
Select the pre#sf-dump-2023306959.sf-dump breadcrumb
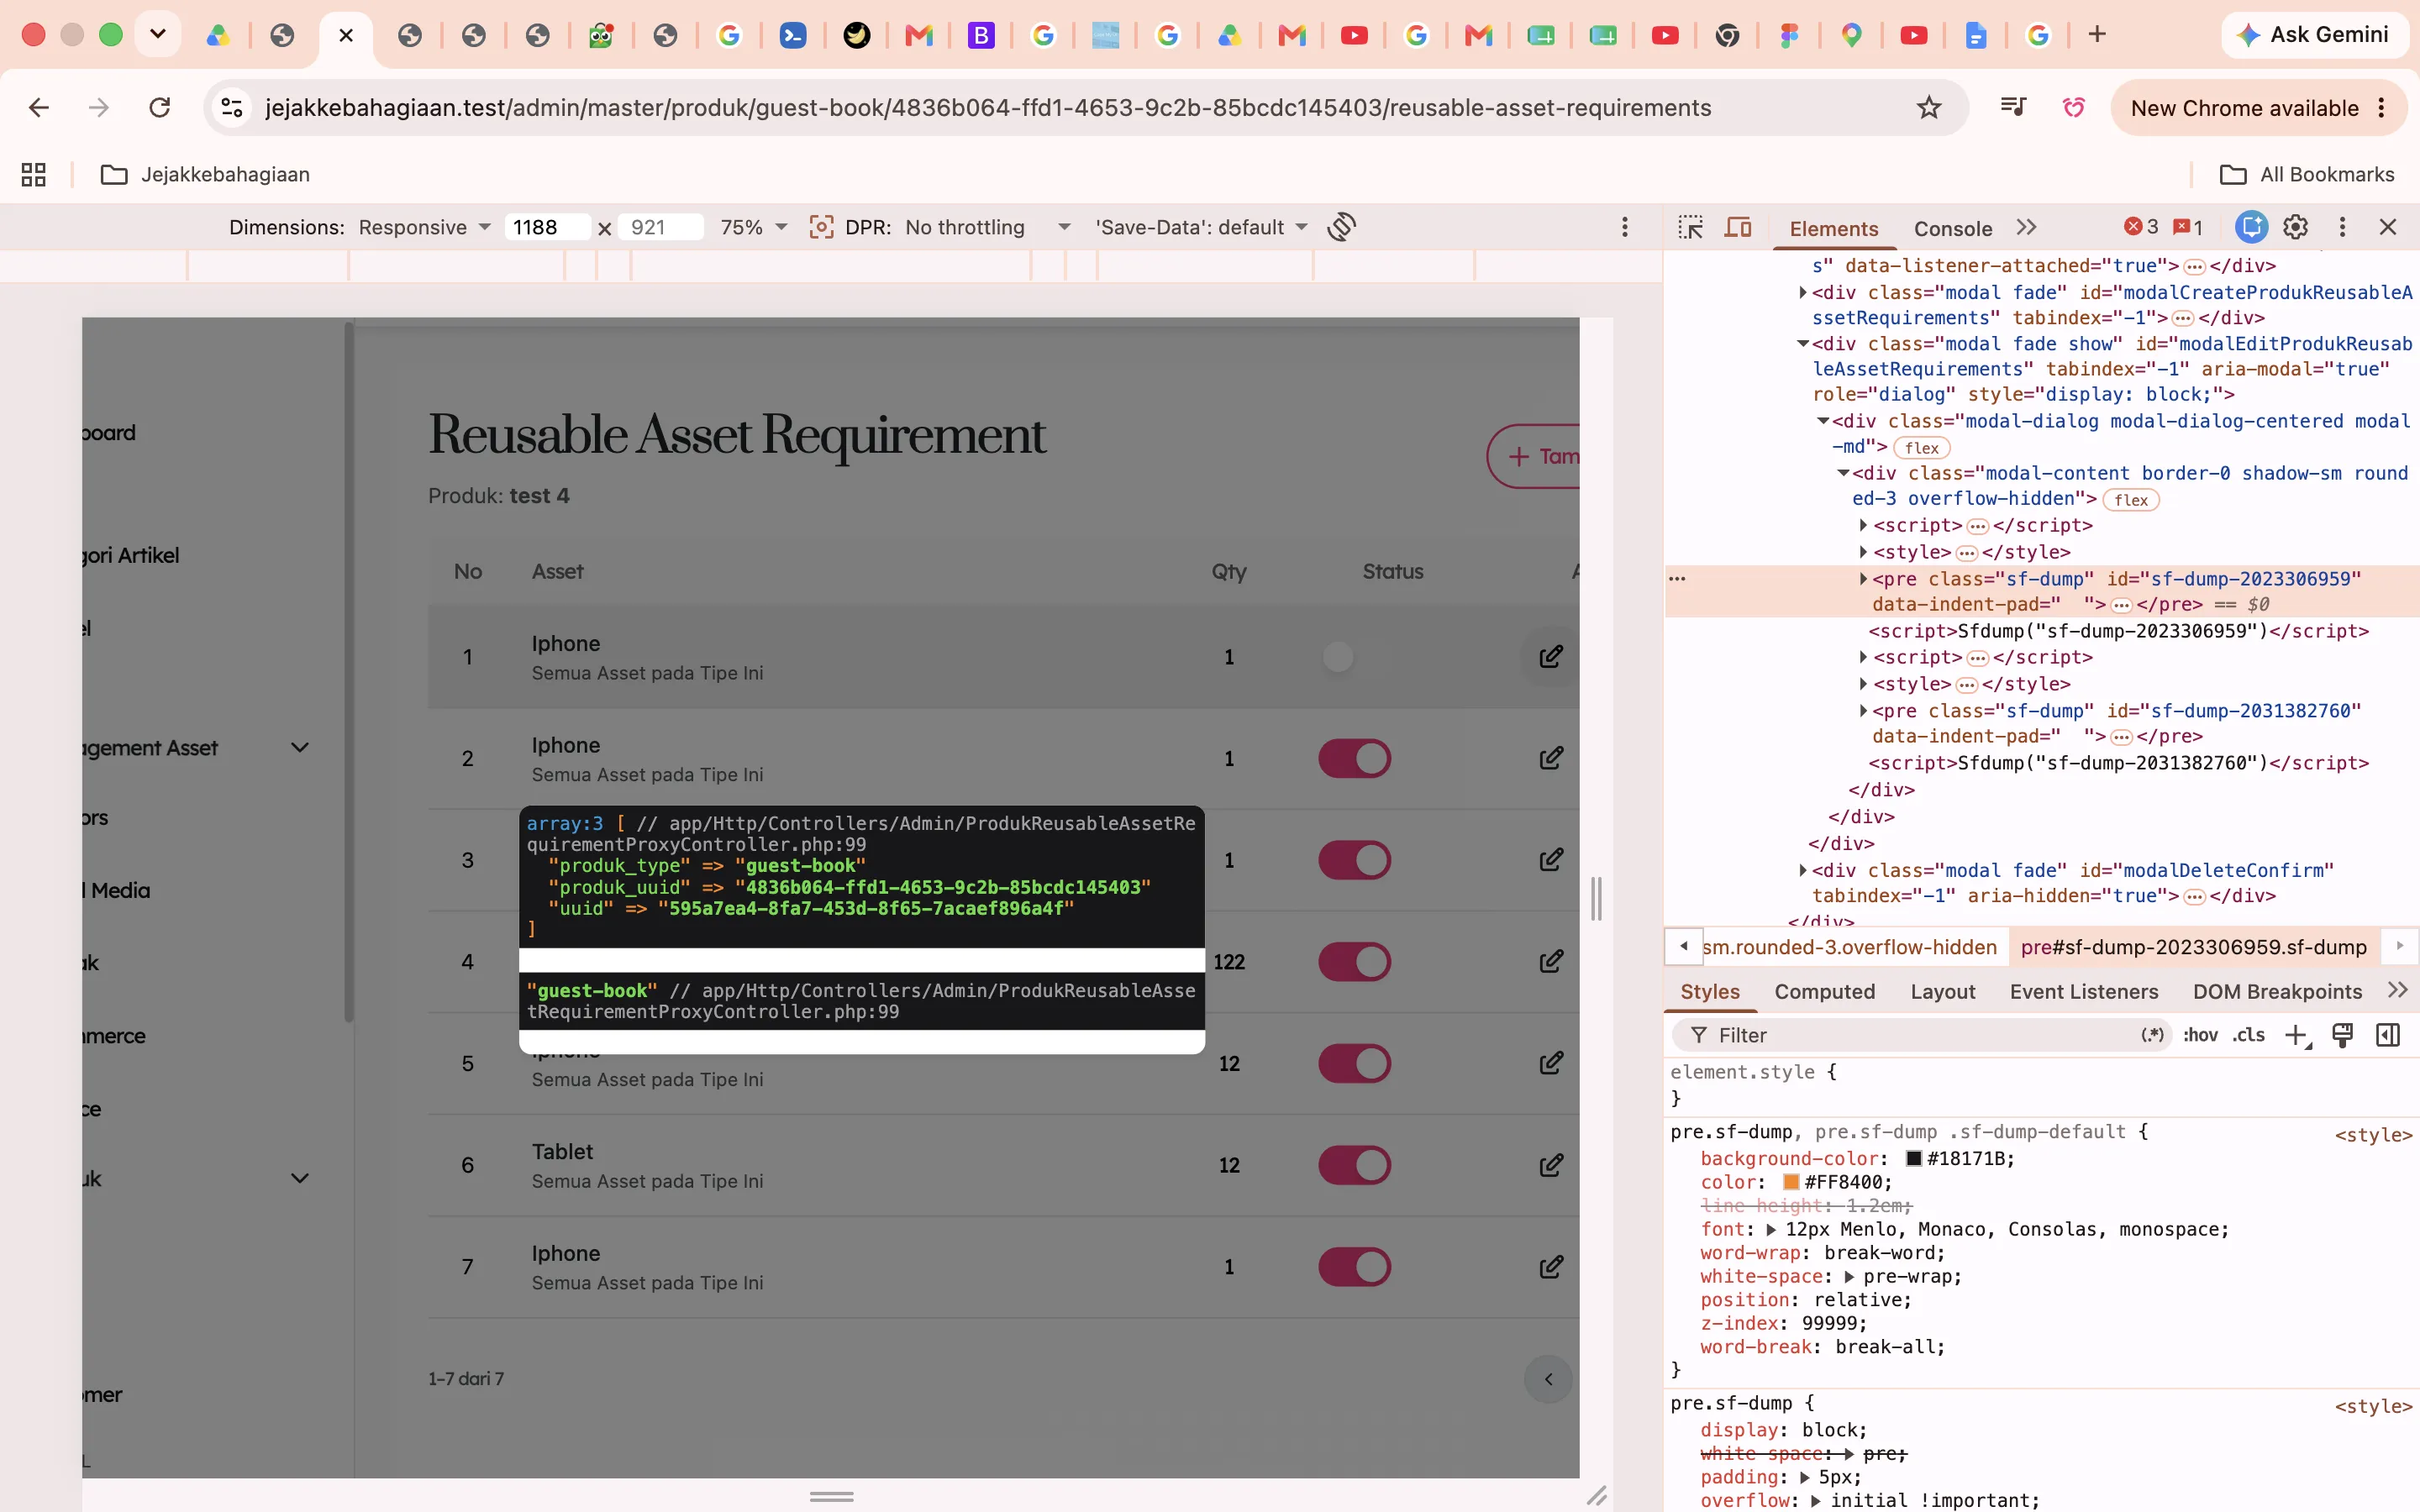click(2194, 947)
